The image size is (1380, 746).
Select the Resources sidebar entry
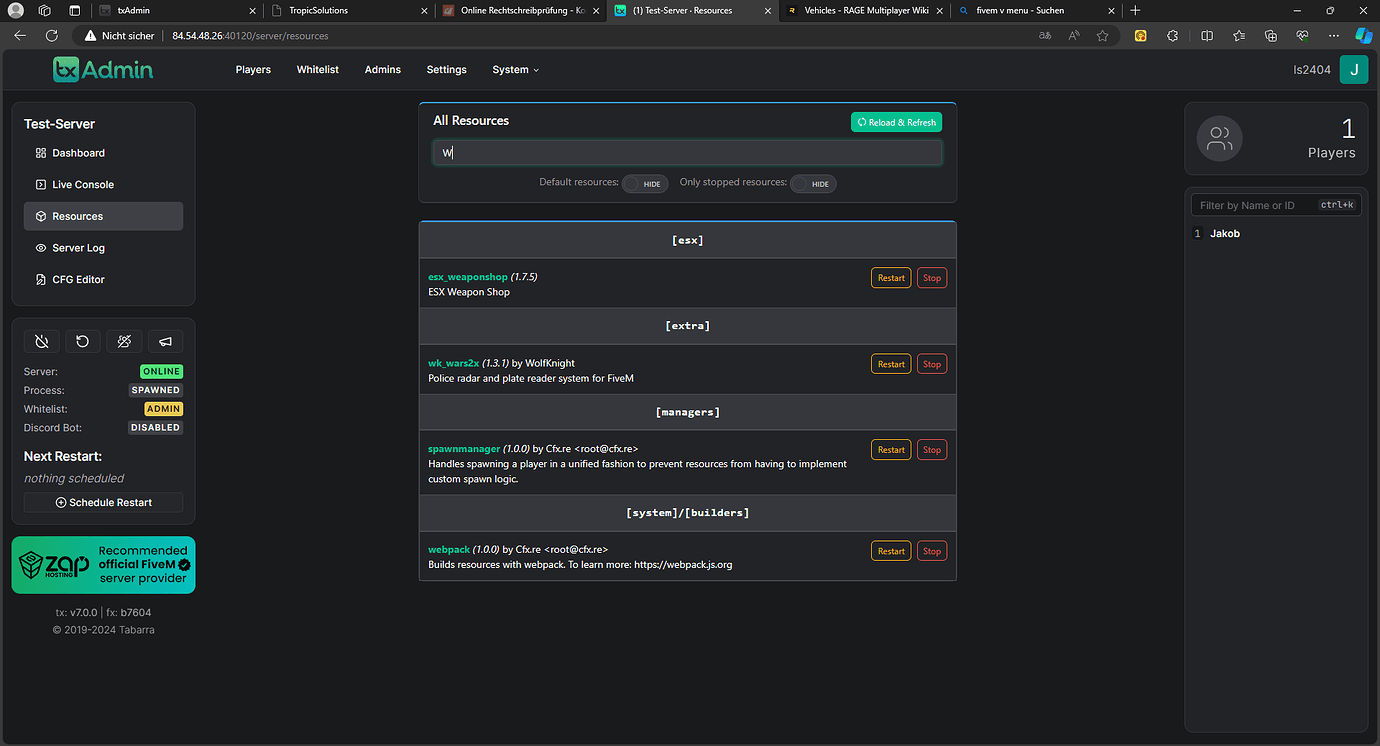78,216
